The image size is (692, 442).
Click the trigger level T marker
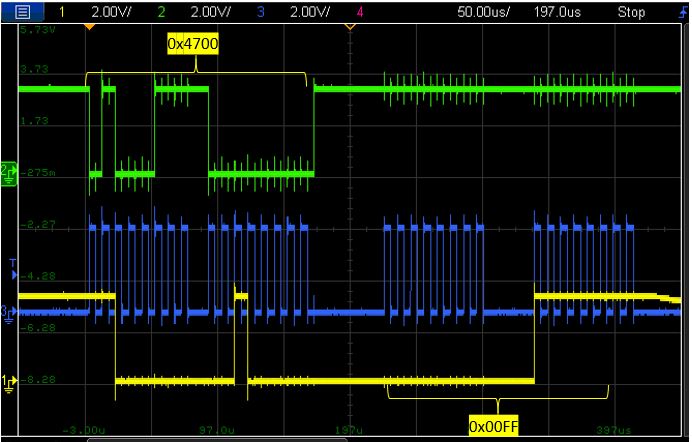[13, 270]
